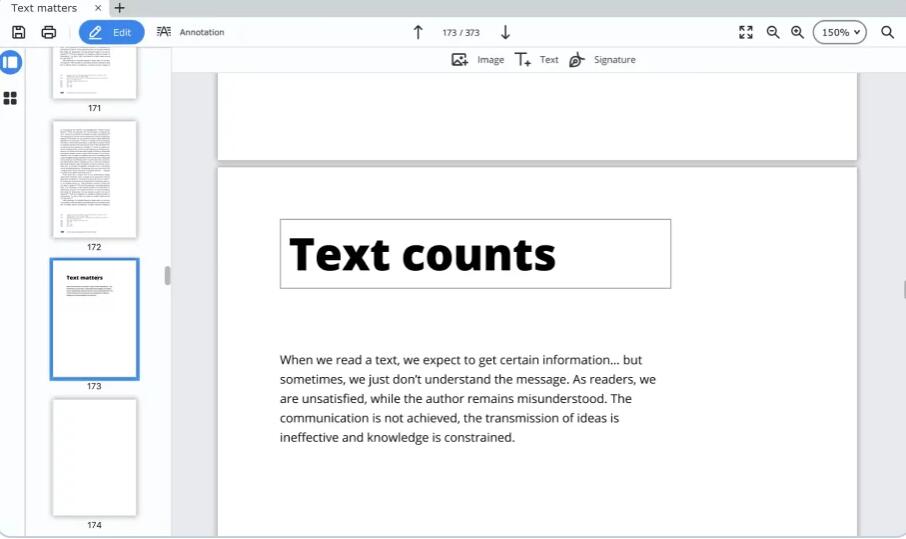Click the zoom in magnifier
Image resolution: width=906 pixels, height=539 pixels.
[797, 32]
